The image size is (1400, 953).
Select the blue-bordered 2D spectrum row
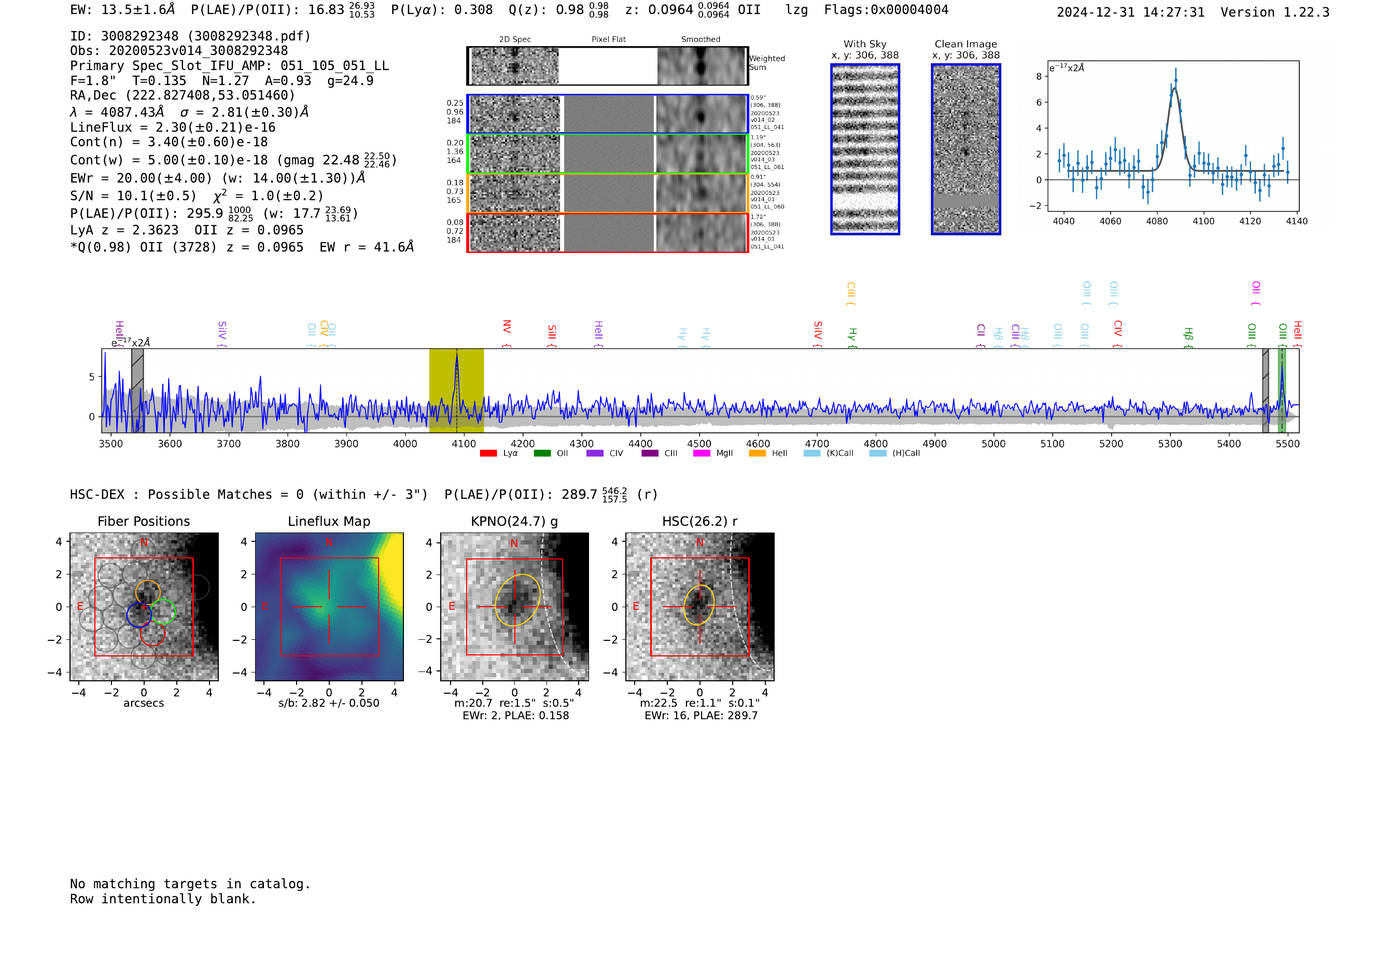point(608,114)
